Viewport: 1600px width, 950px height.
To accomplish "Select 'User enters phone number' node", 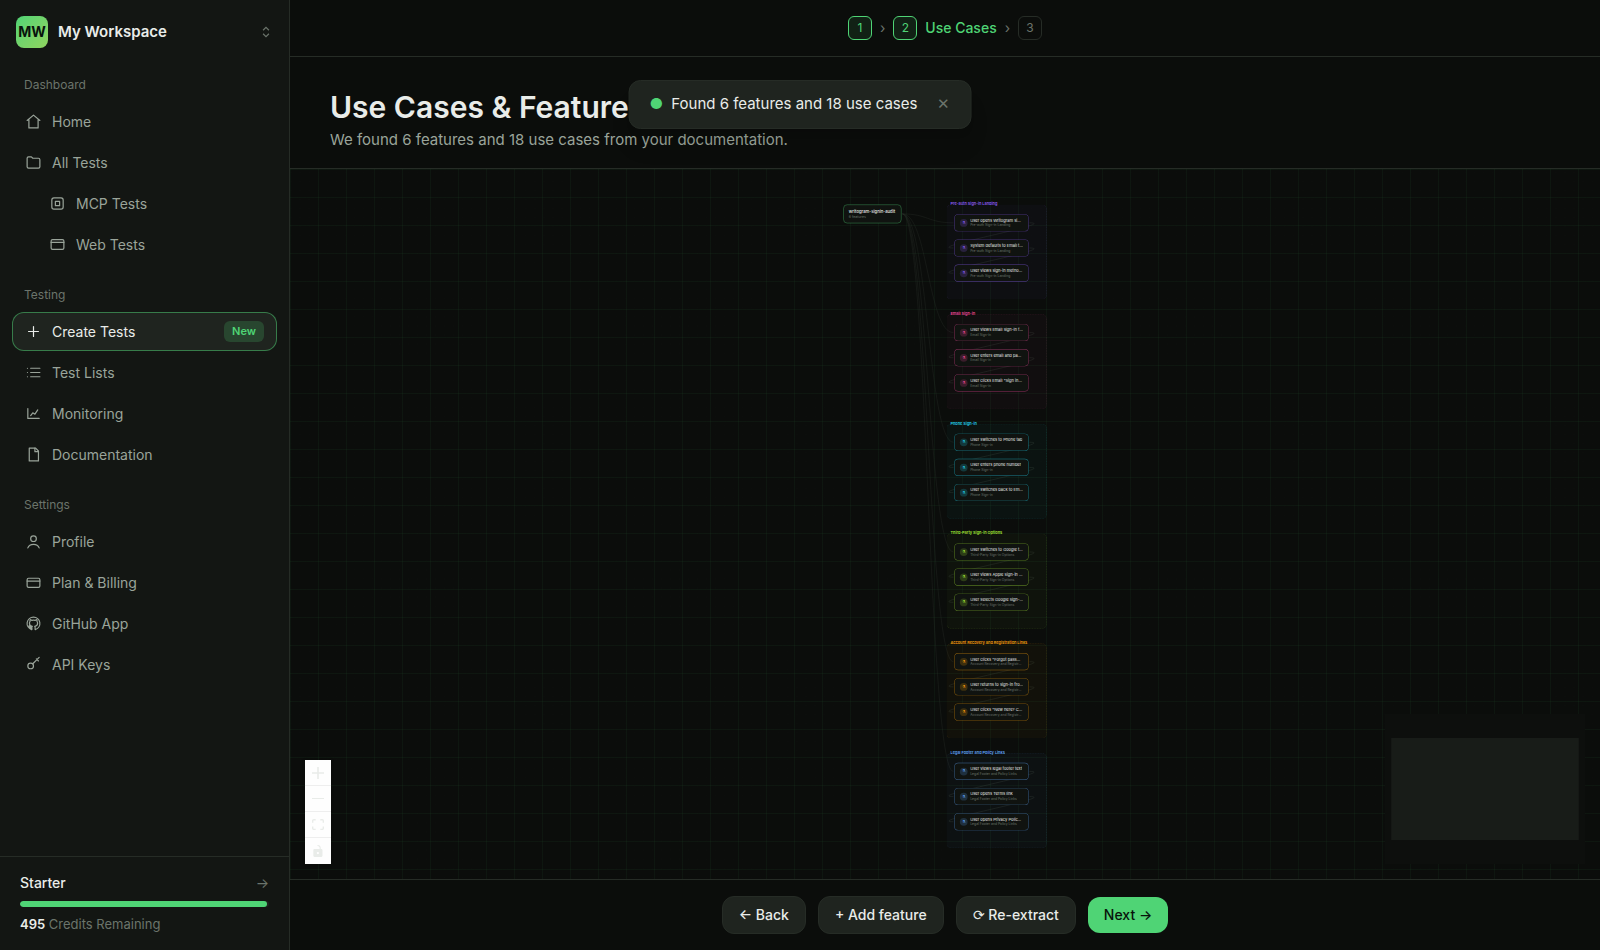I will click(x=991, y=467).
